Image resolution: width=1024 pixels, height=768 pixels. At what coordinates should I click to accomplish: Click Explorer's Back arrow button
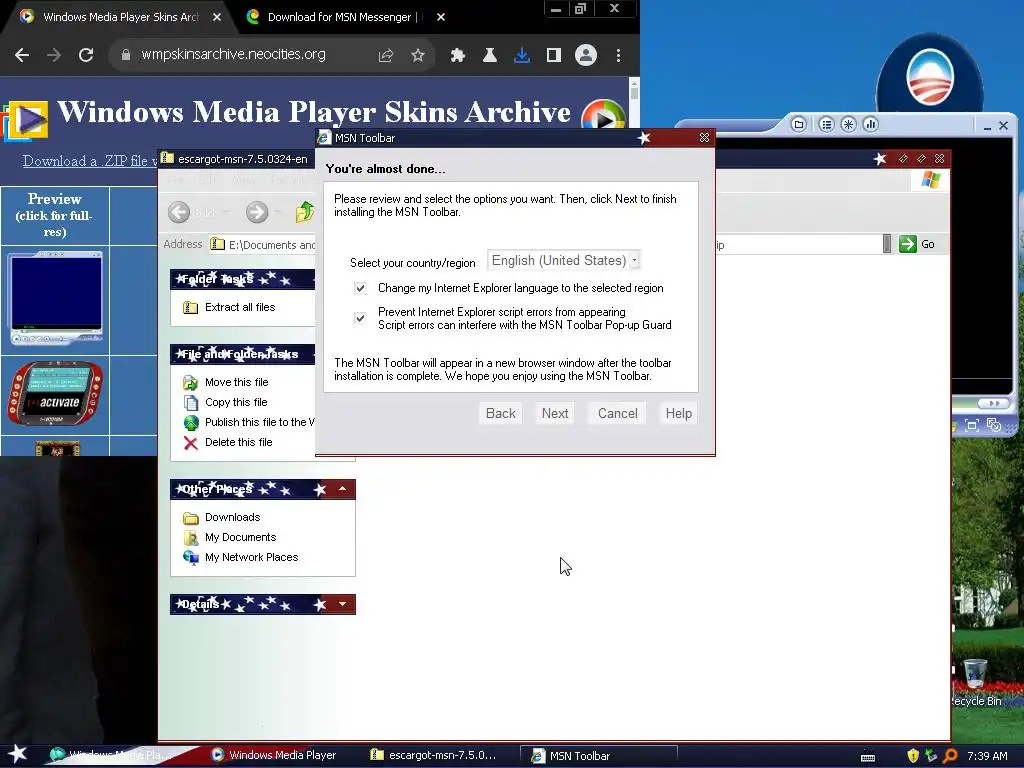click(x=179, y=212)
